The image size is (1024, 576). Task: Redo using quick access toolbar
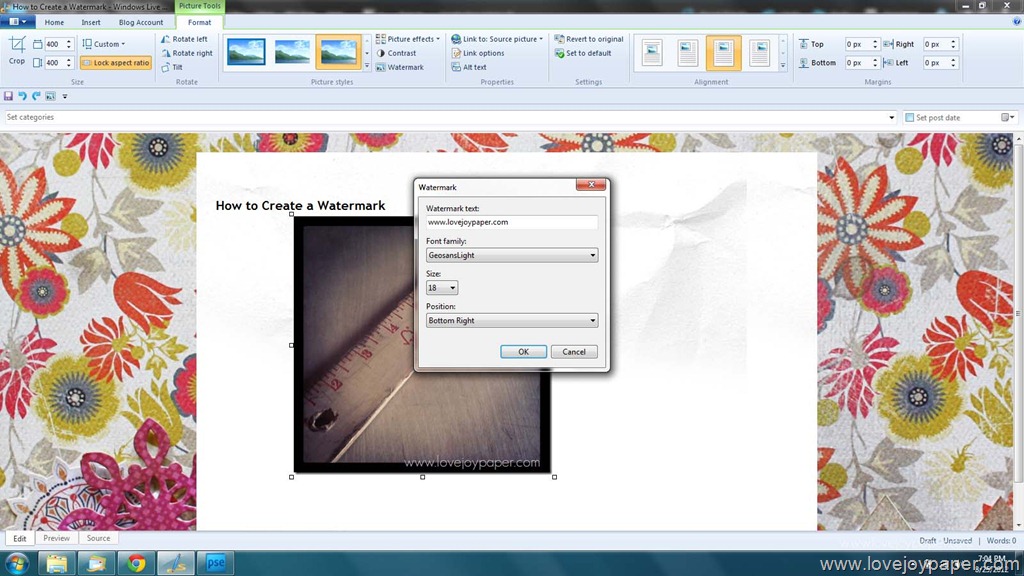(x=36, y=96)
